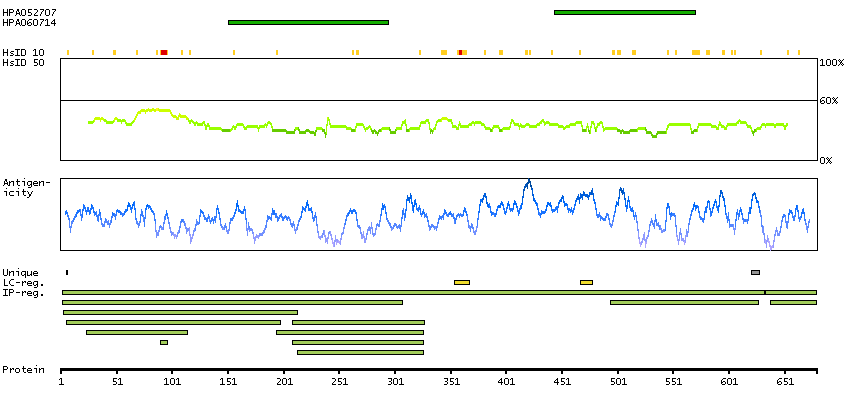Select the yellow LC-reg. bar near position 472
The width and height of the screenshot is (850, 410).
click(x=586, y=282)
